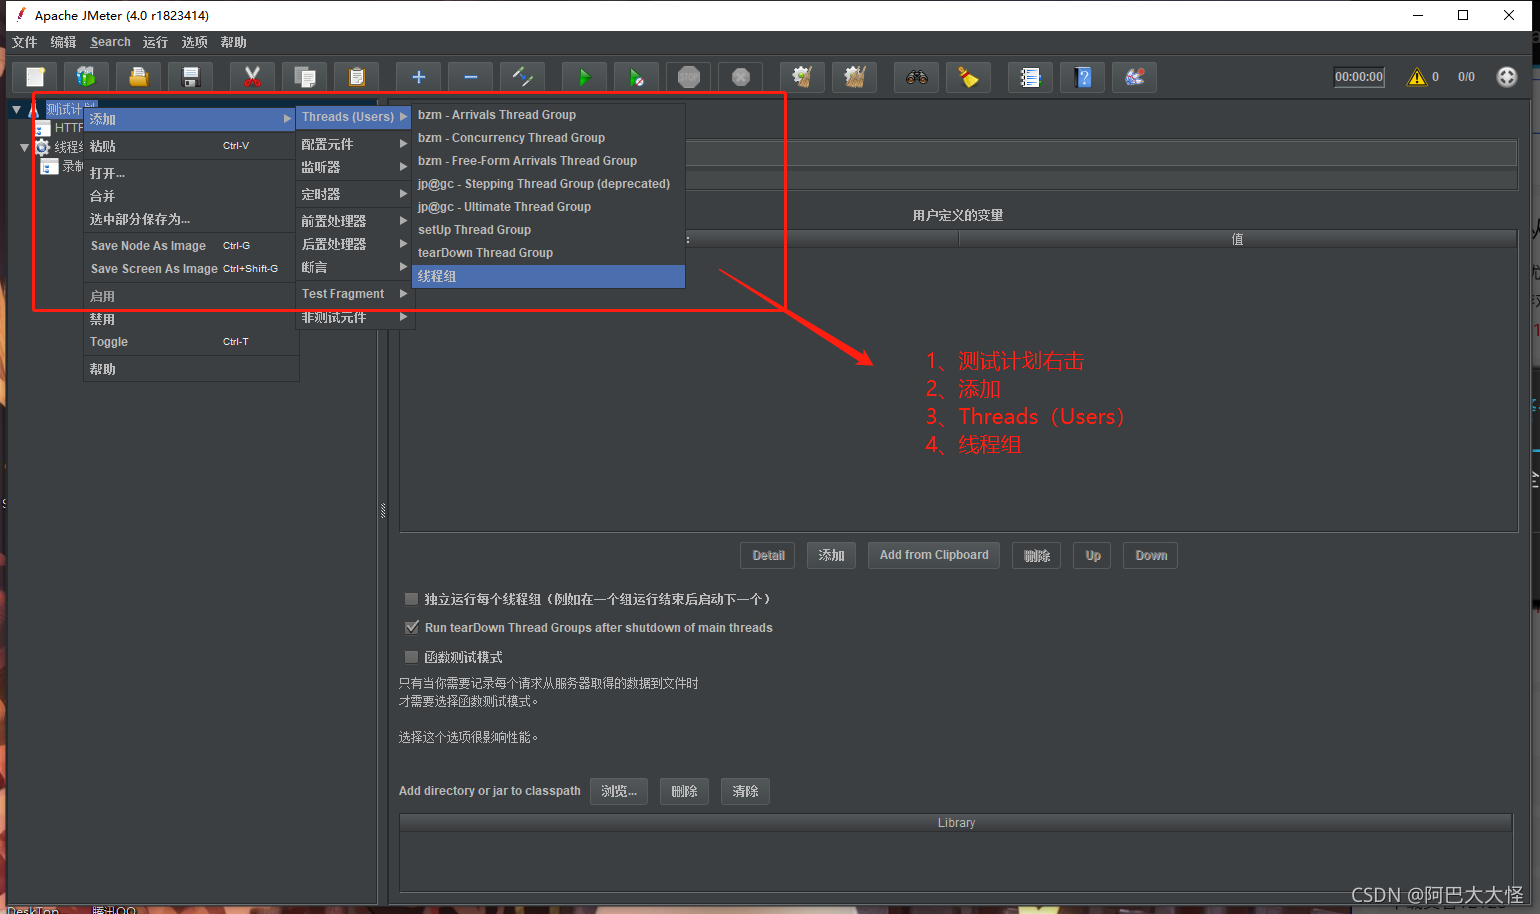Click the Up button
This screenshot has width=1540, height=914.
tap(1093, 556)
